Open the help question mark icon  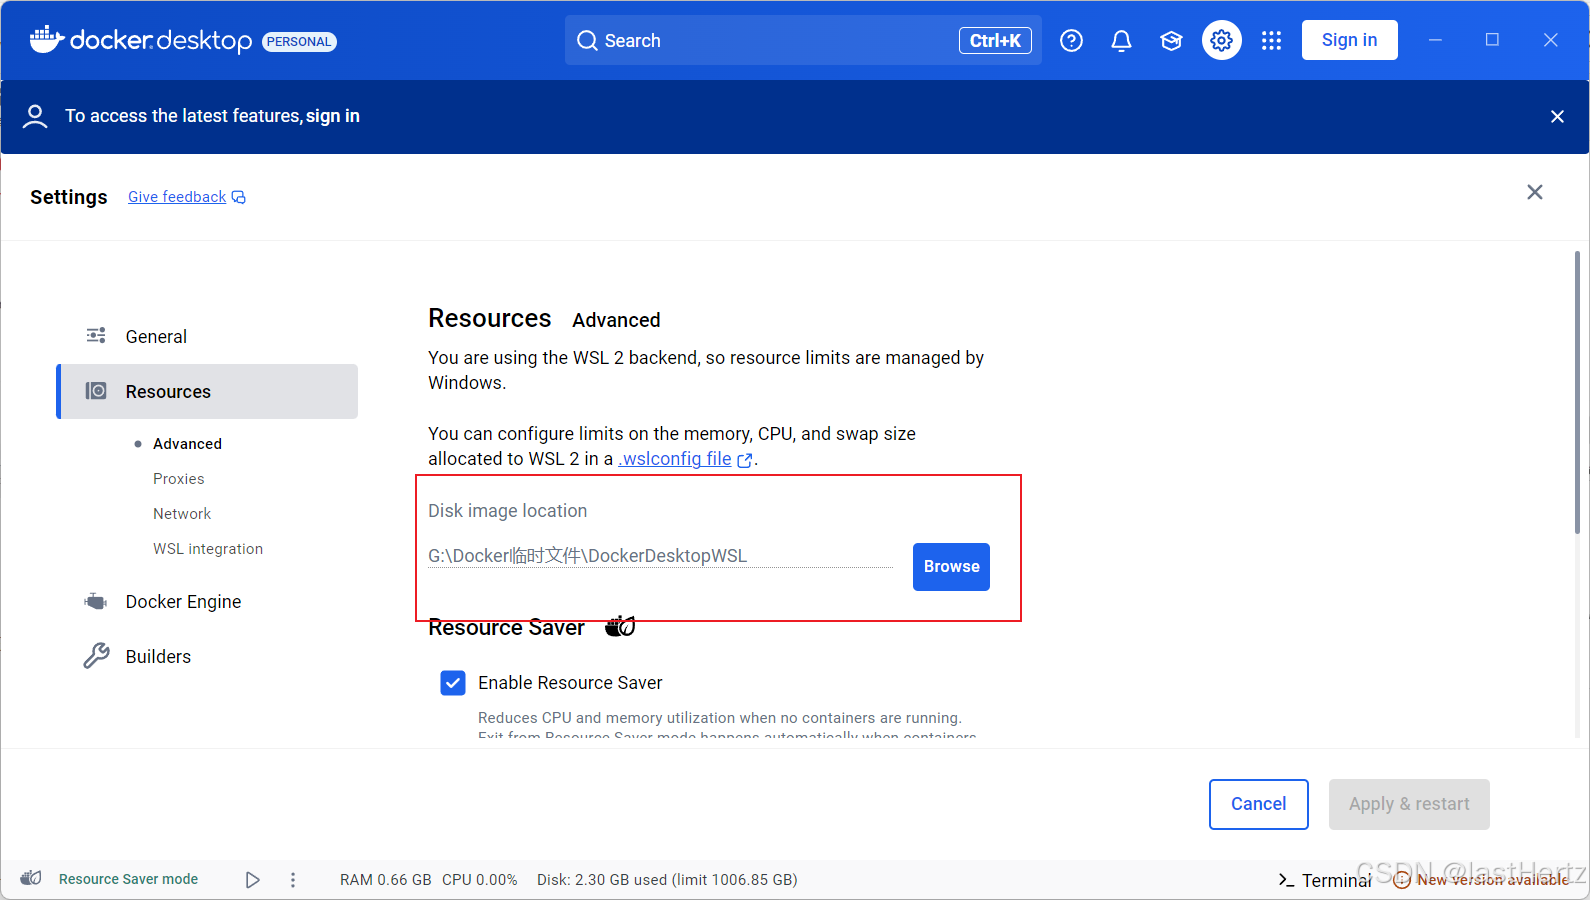1071,41
